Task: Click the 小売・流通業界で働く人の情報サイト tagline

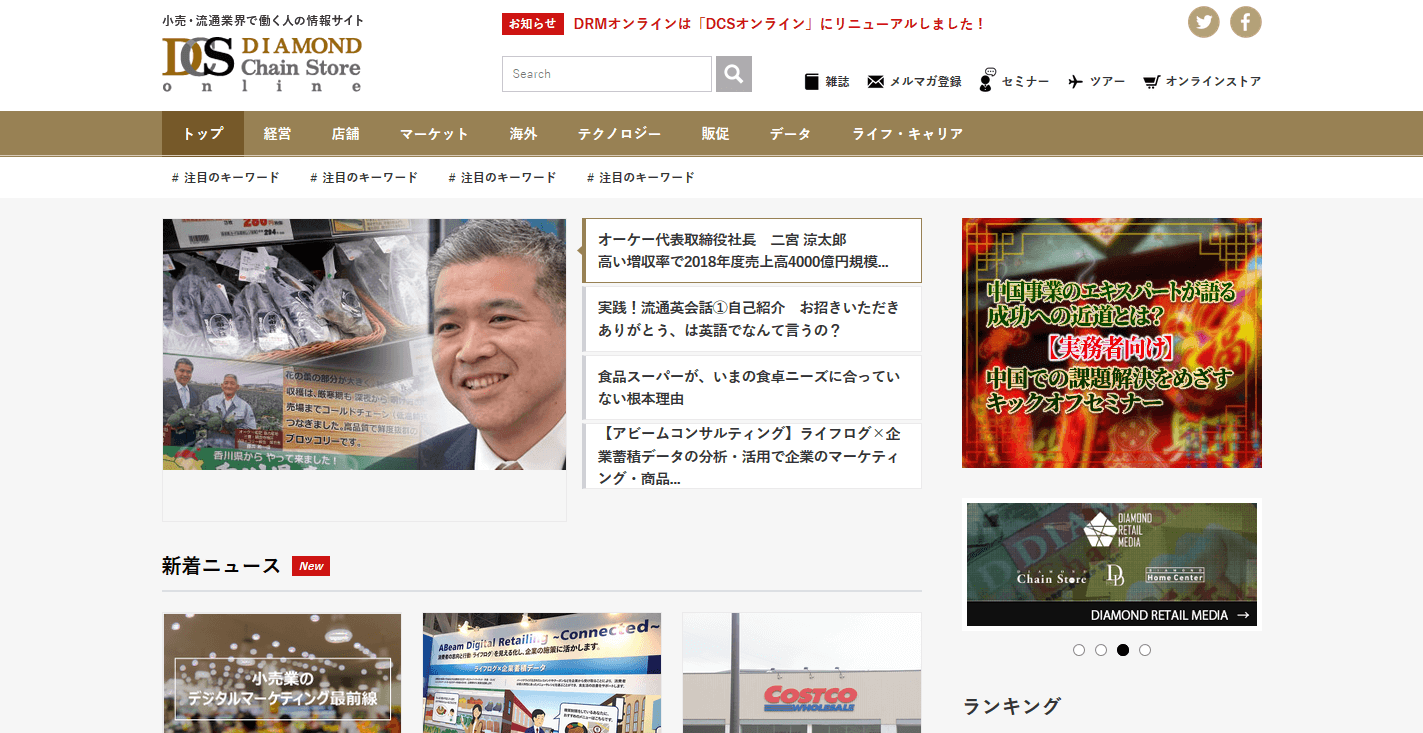Action: tap(263, 20)
